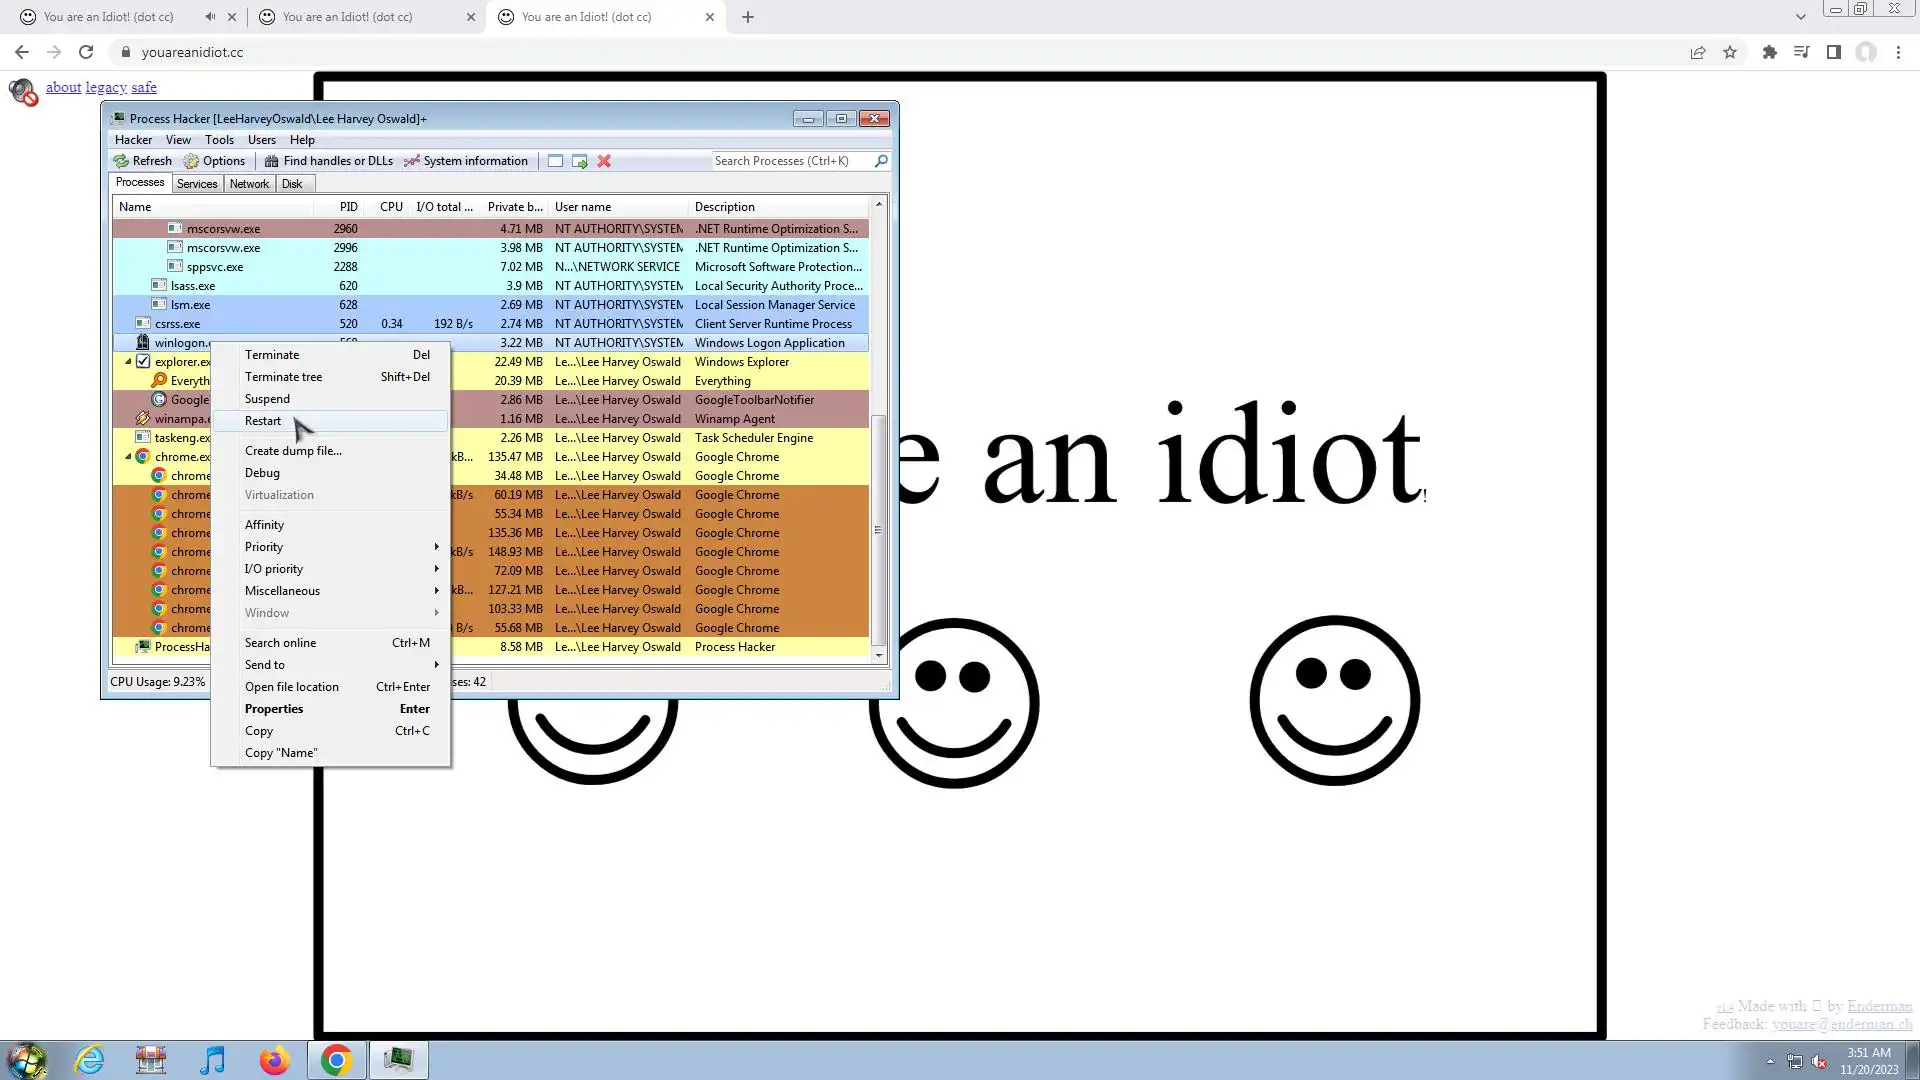Click the find-window-and-thread toolbar icon
The height and width of the screenshot is (1080, 1920).
[x=580, y=161]
